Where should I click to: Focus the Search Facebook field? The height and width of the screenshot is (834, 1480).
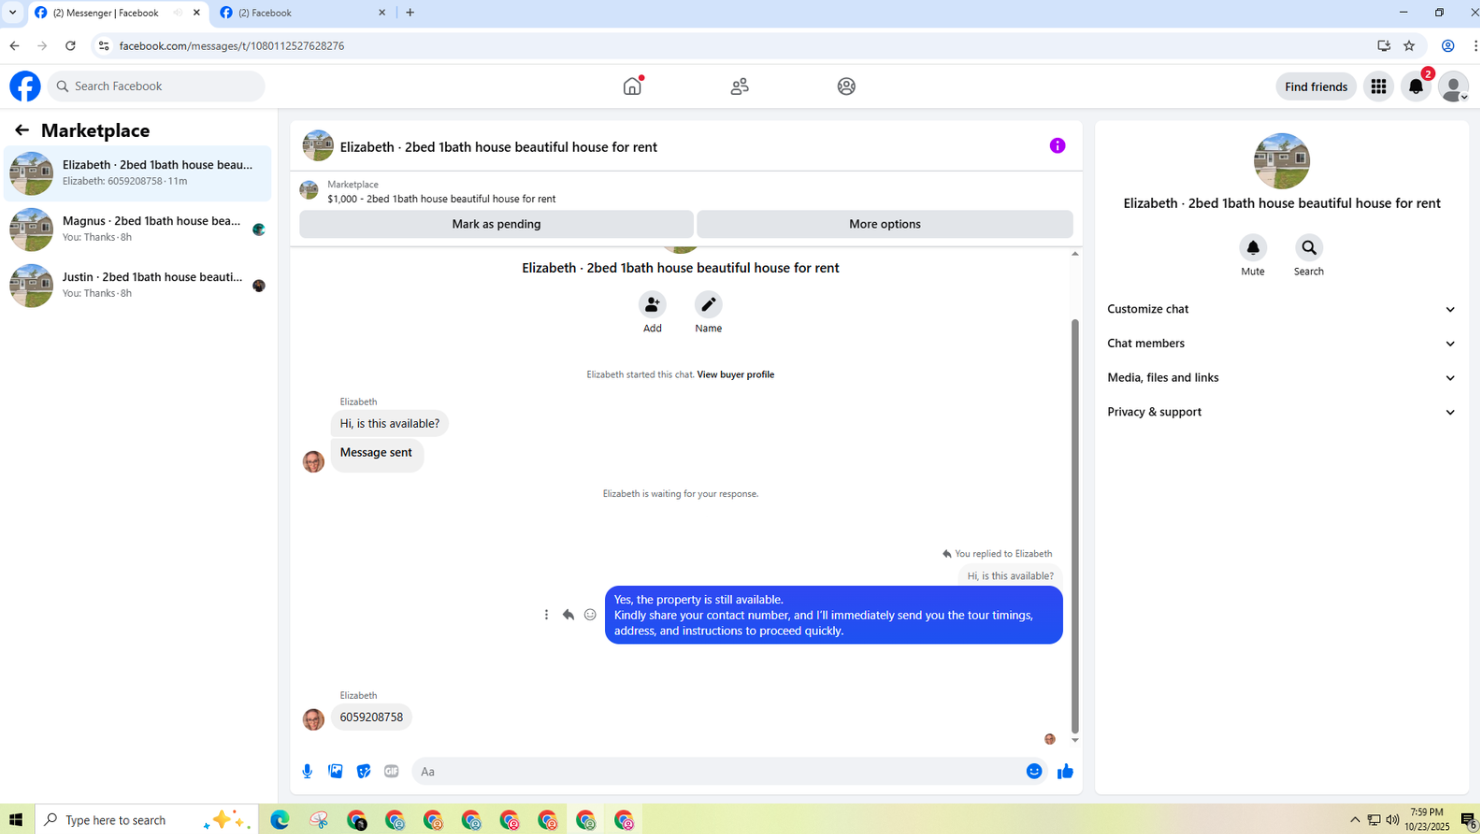pos(156,86)
